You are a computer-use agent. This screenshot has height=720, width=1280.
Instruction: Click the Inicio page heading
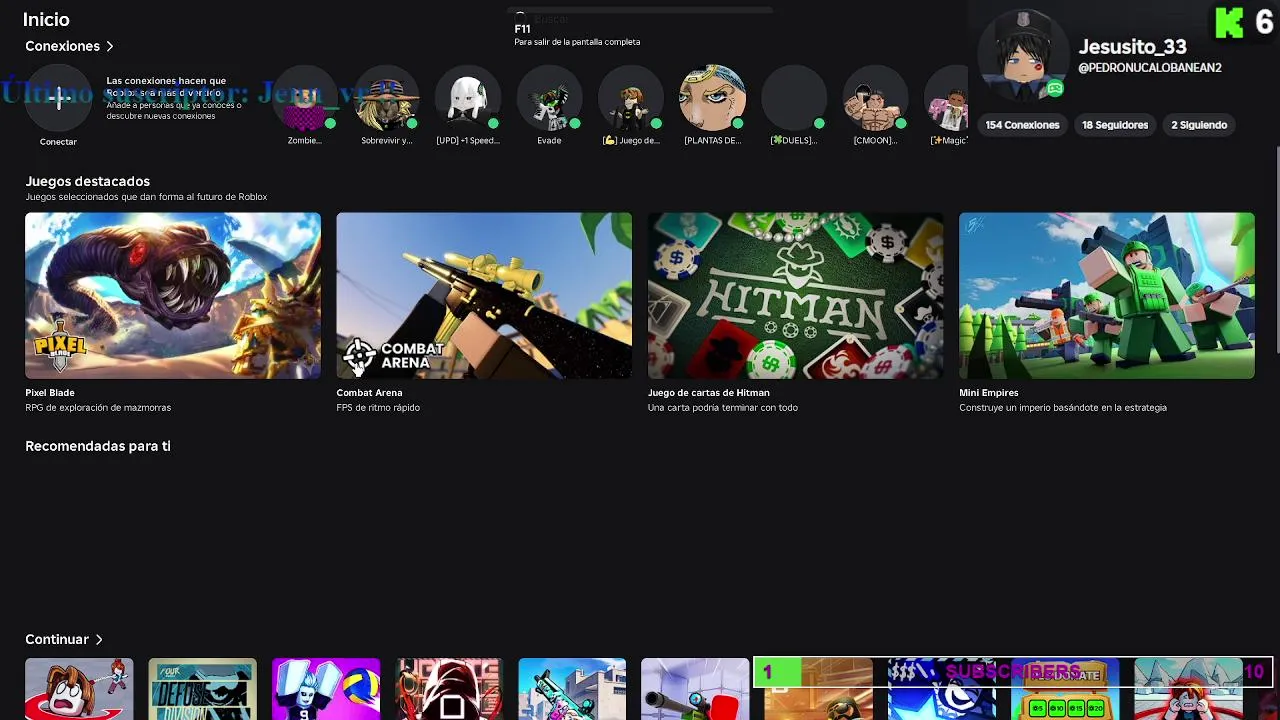(46, 19)
